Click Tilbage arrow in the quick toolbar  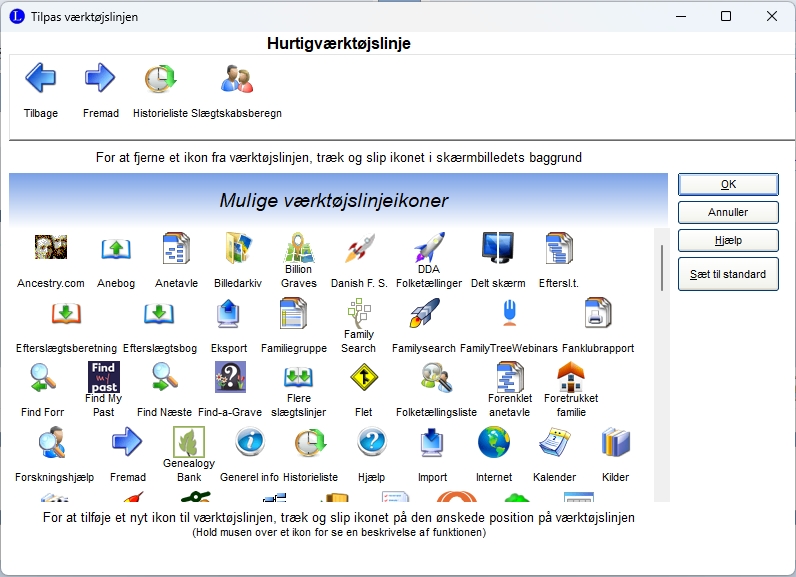pos(41,78)
